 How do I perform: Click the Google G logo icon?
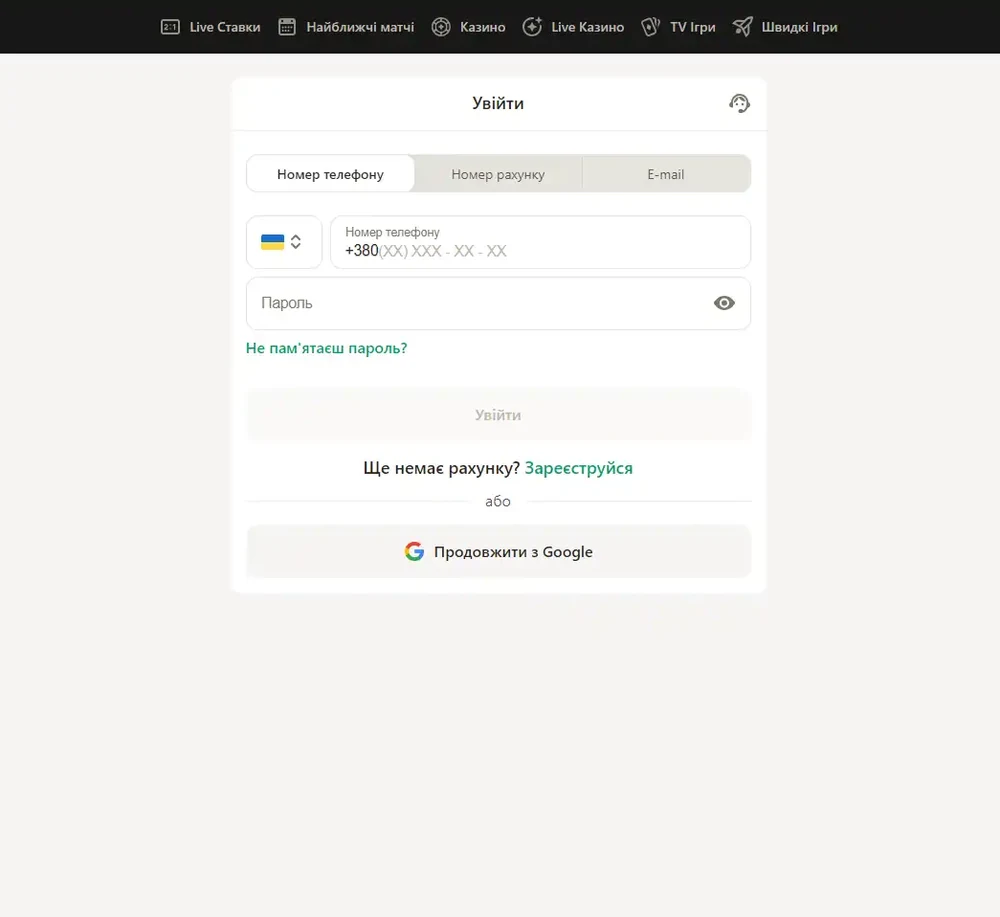(x=414, y=552)
